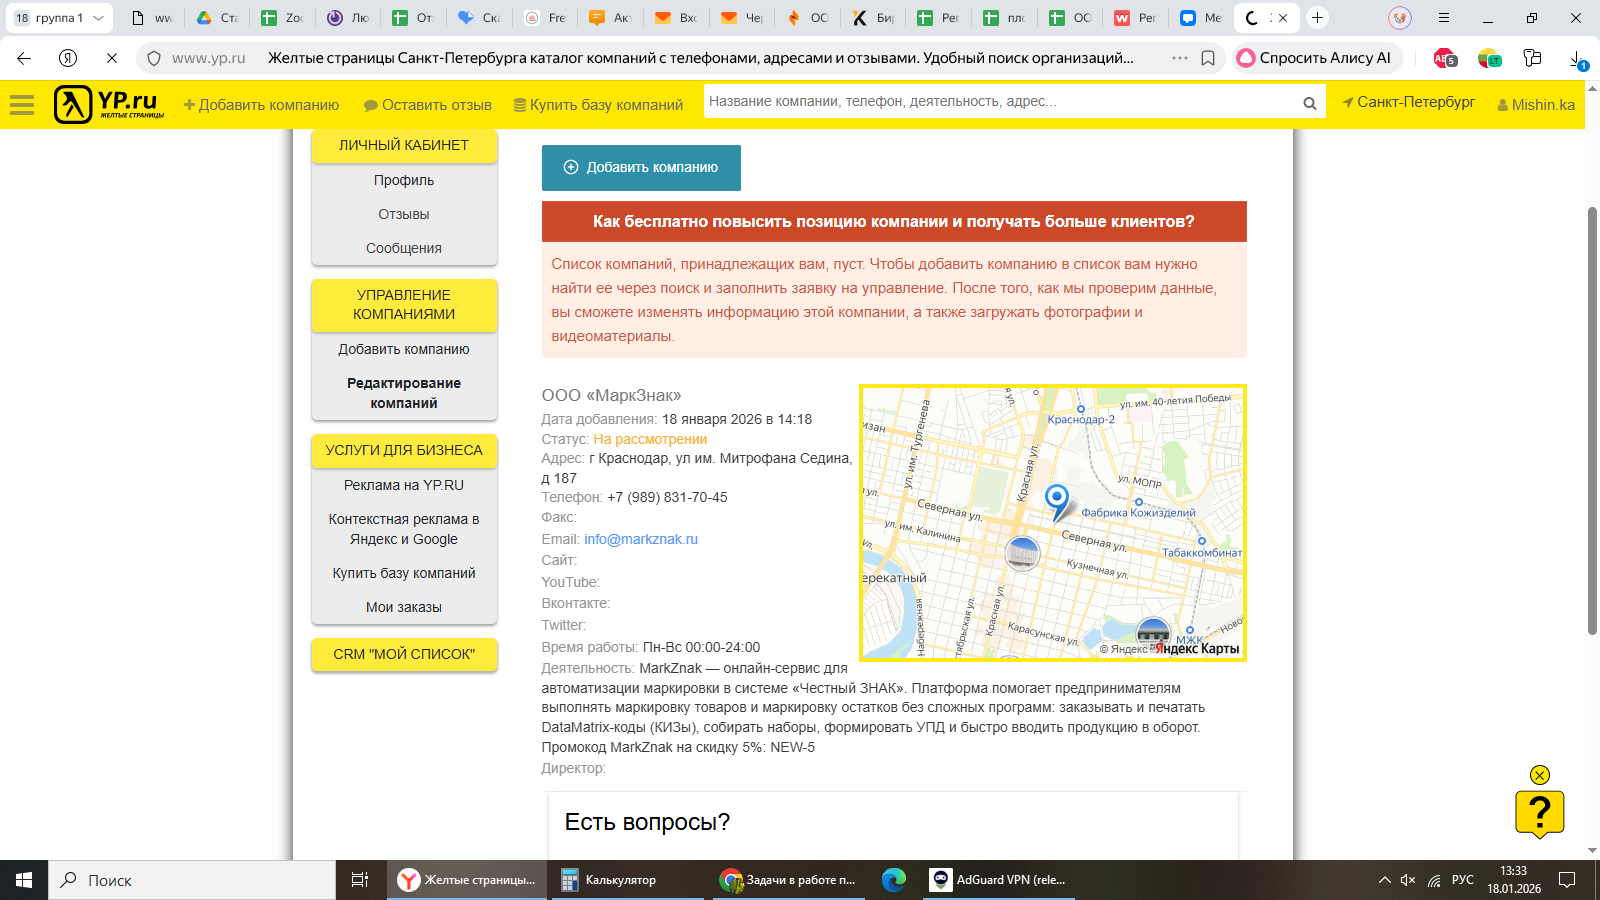Viewport: 1600px width, 900px height.
Task: Stop page loading with X button
Action: pyautogui.click(x=112, y=58)
